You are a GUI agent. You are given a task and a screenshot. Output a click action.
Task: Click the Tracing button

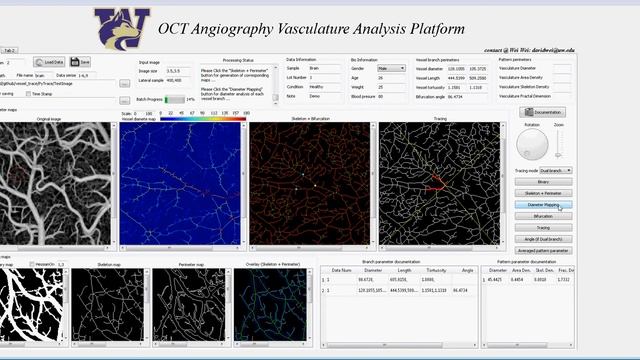pyautogui.click(x=543, y=227)
